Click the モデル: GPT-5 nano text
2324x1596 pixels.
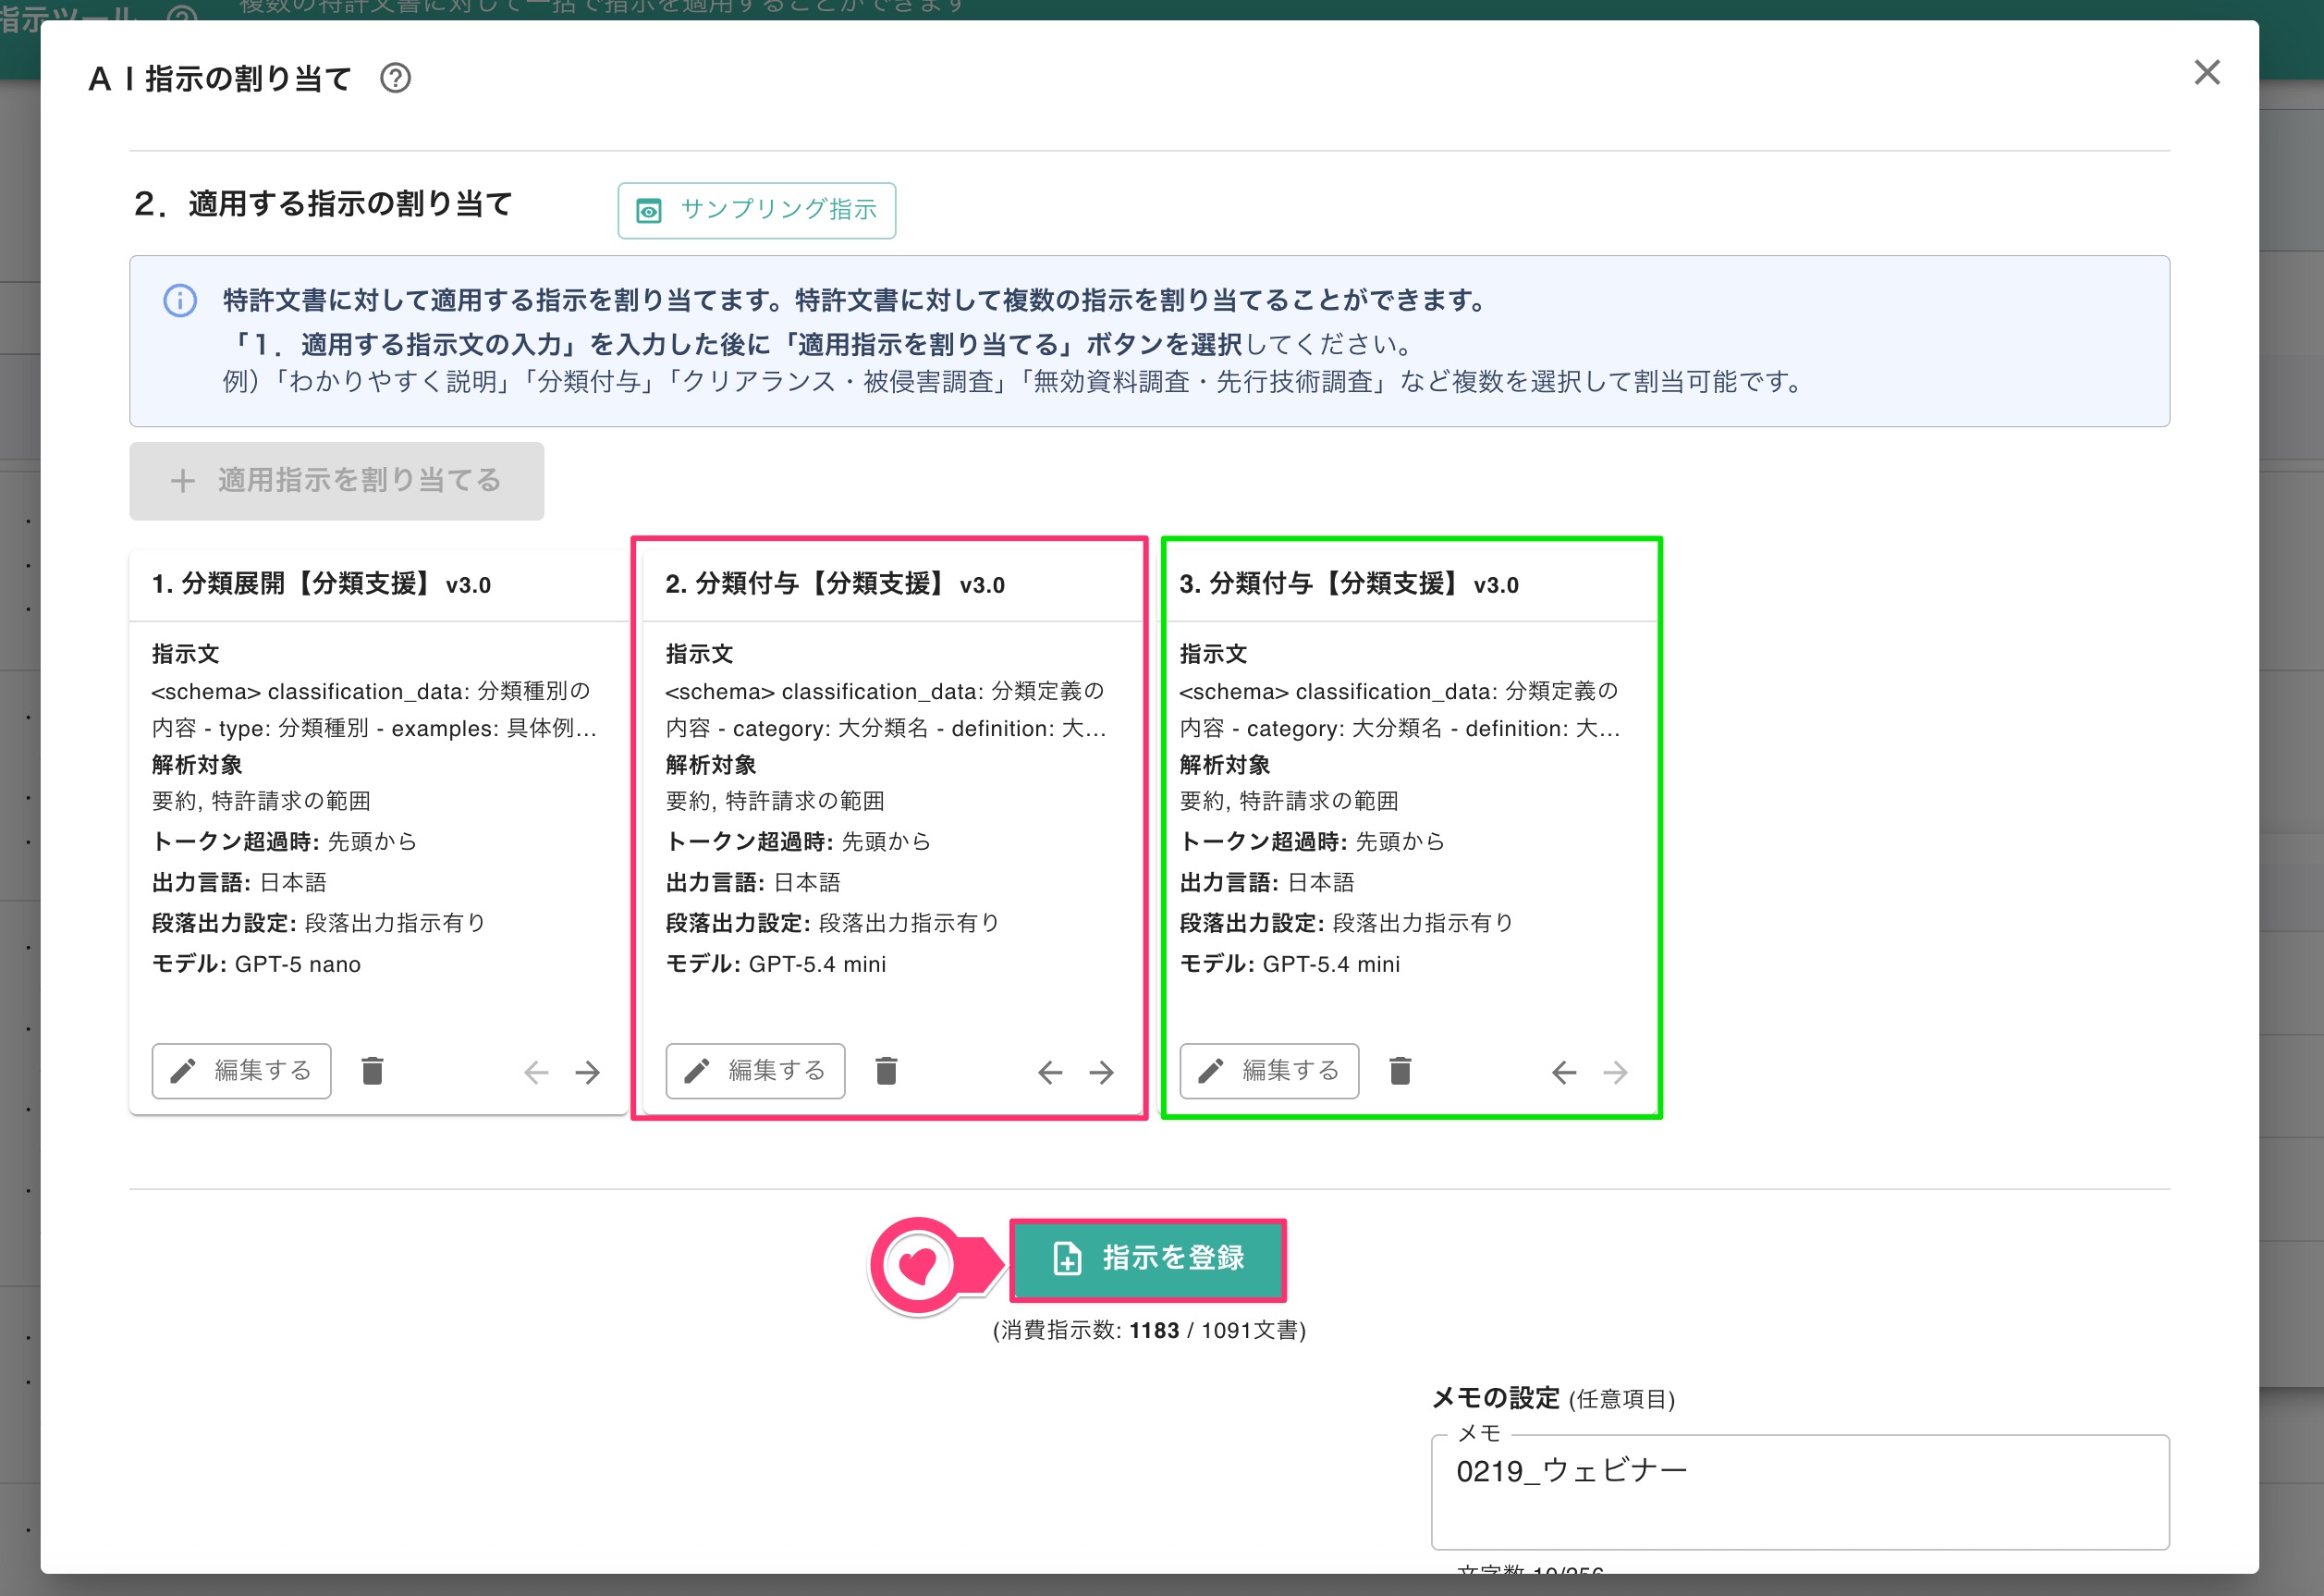click(x=256, y=964)
